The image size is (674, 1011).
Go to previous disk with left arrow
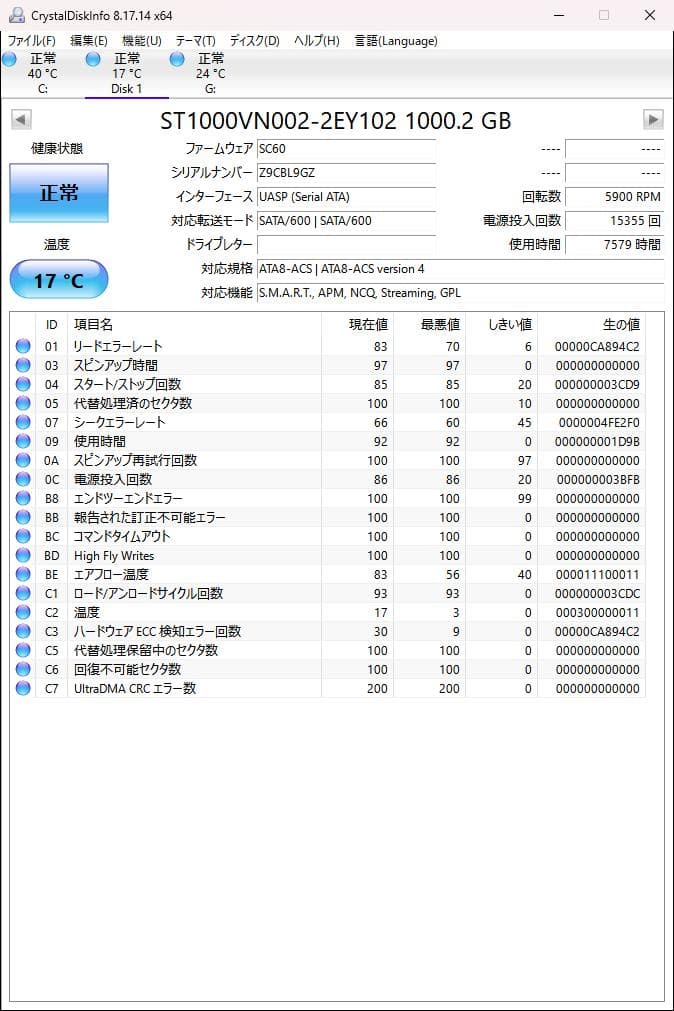[21, 119]
